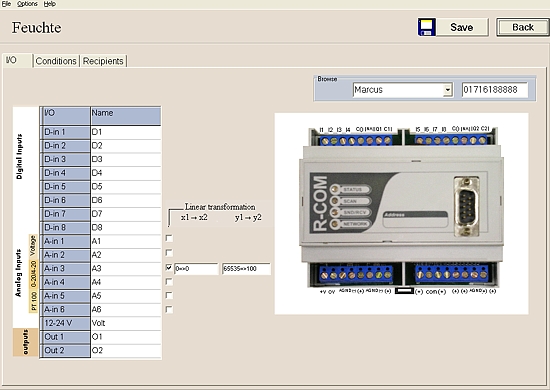
Task: Click the x1→x2 field showing 0=>0
Action: pos(196,269)
